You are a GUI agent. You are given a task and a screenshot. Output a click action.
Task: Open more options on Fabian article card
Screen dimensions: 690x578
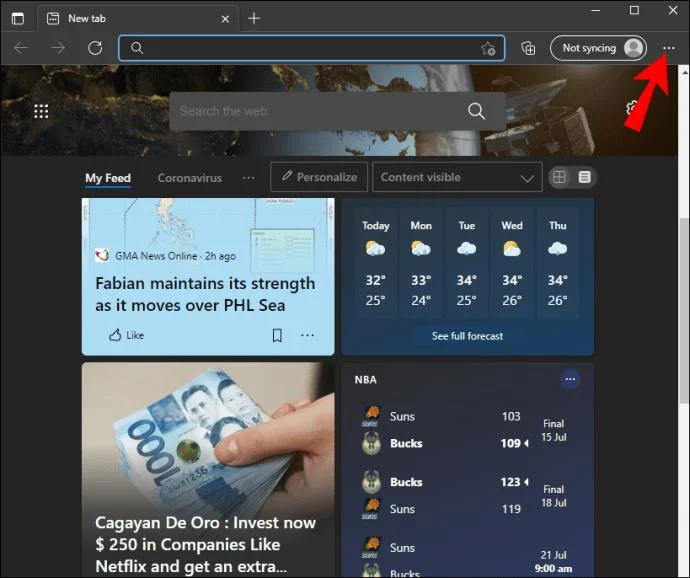point(307,335)
